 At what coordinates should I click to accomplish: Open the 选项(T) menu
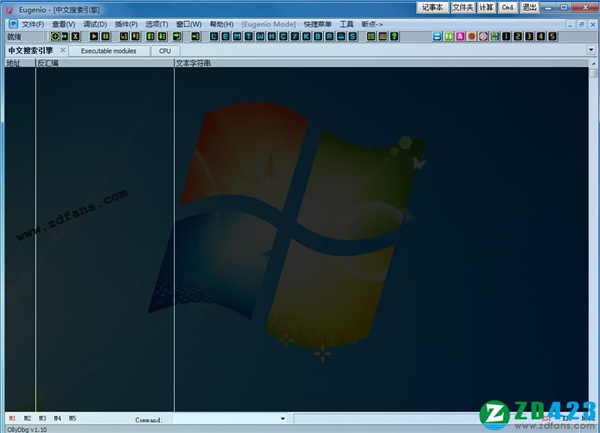157,24
